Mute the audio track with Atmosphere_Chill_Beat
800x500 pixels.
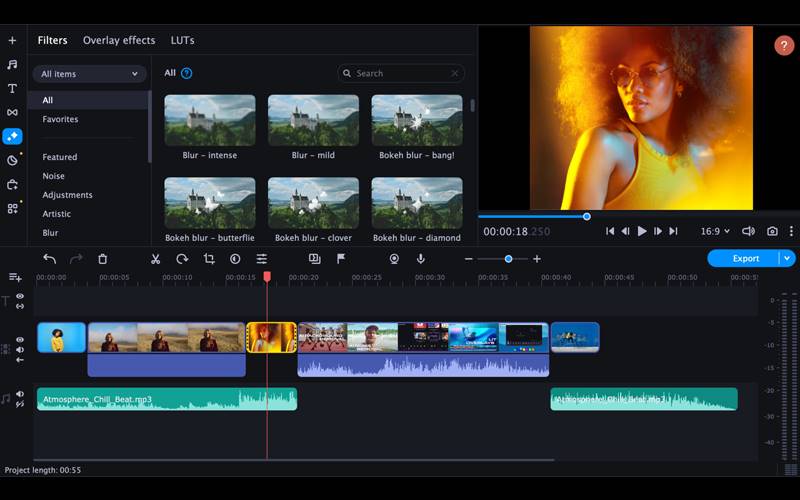tap(20, 394)
